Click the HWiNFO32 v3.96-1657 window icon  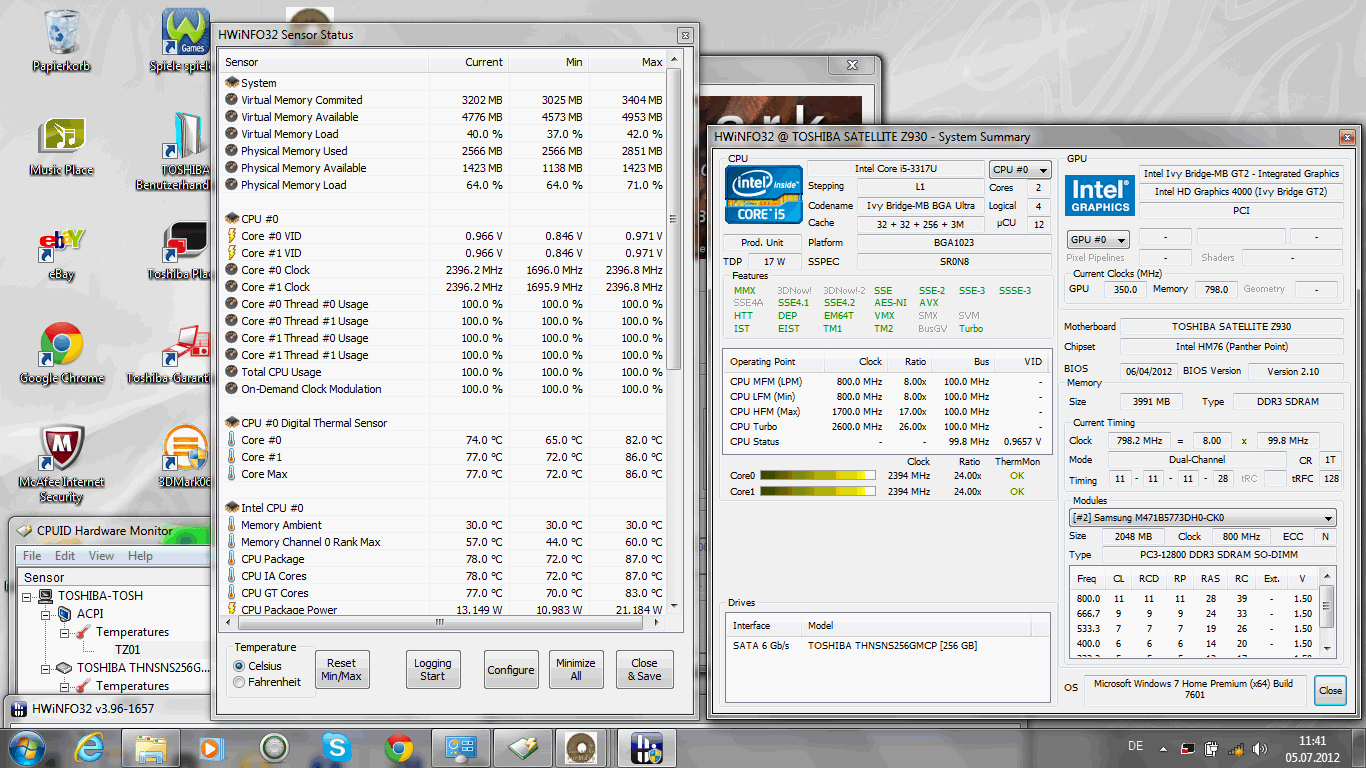(19, 711)
